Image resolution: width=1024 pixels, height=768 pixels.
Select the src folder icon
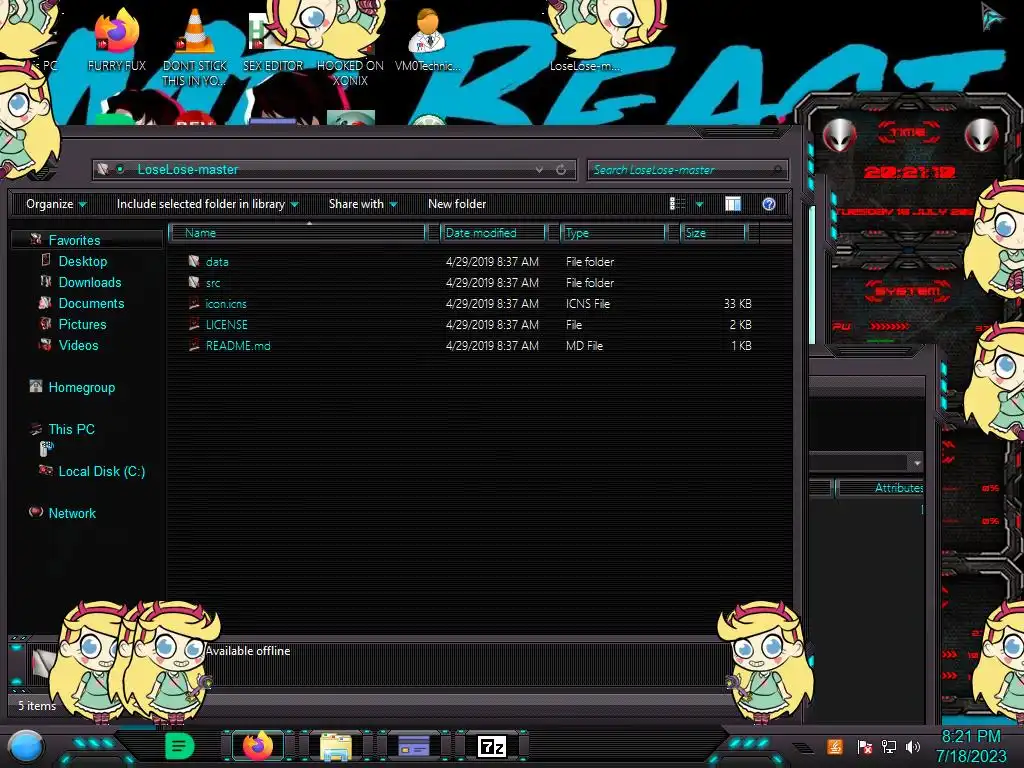pos(194,282)
